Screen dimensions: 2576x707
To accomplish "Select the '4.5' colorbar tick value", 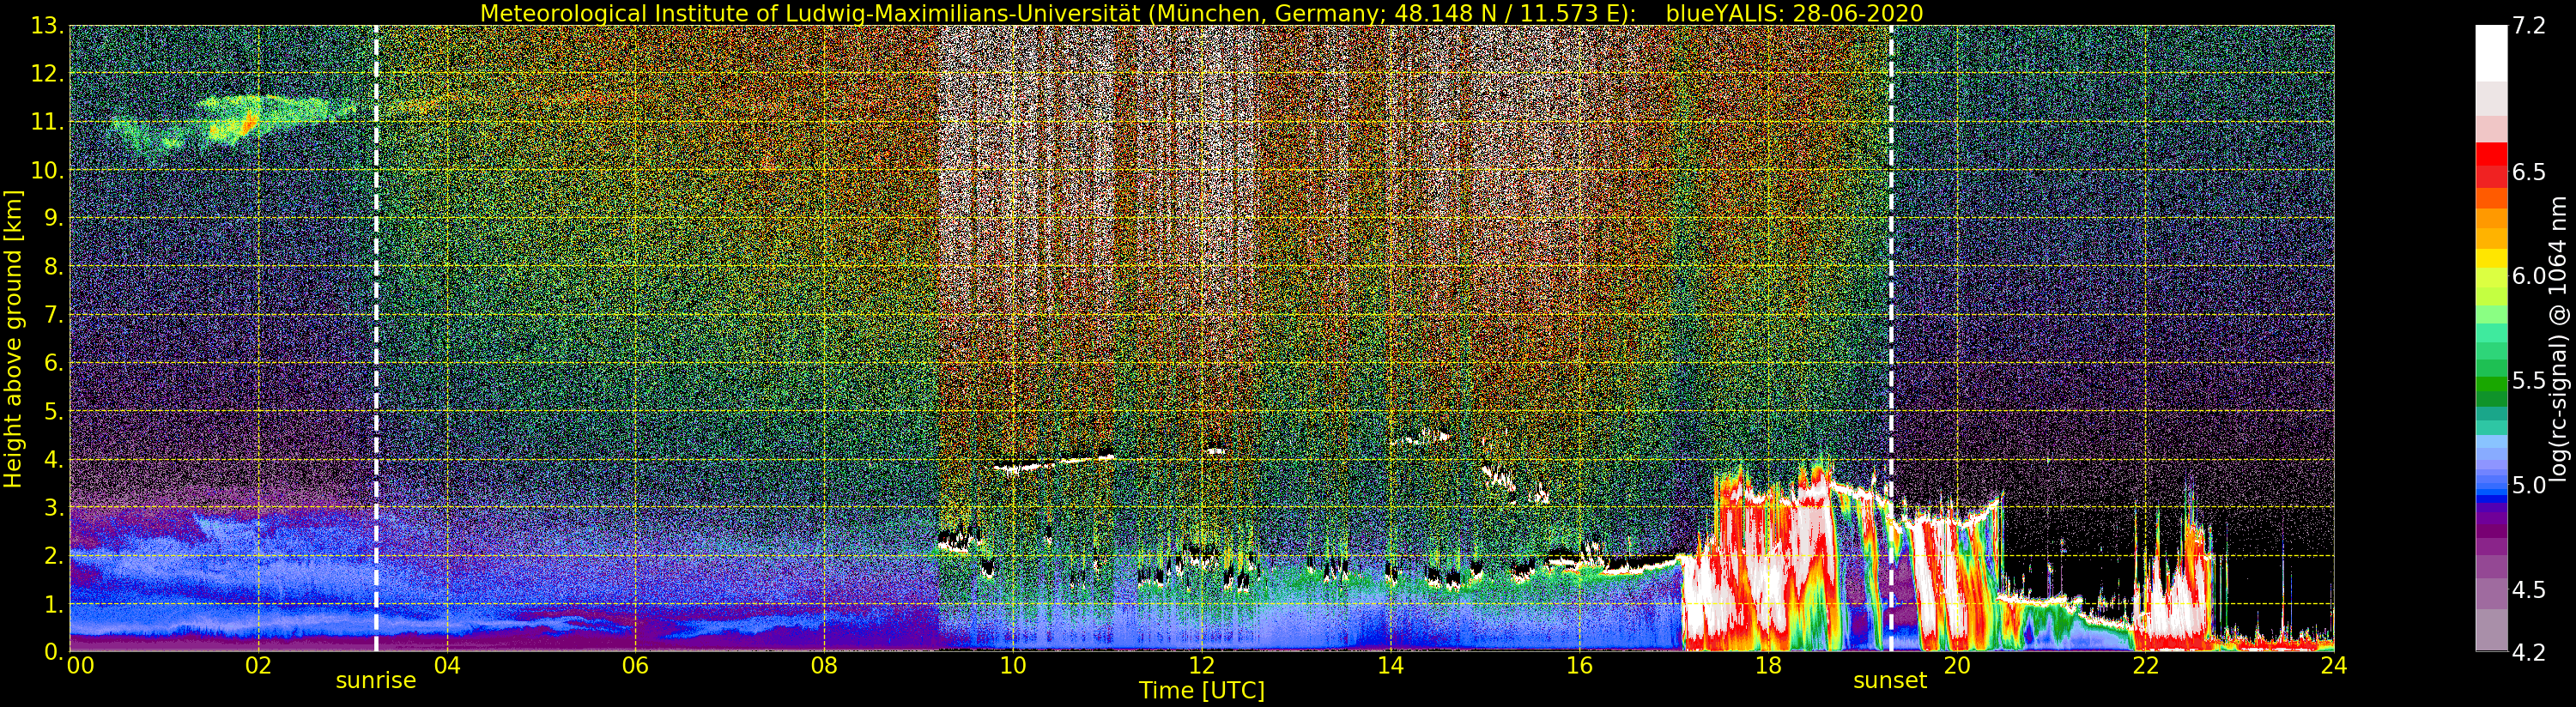I will point(2529,589).
